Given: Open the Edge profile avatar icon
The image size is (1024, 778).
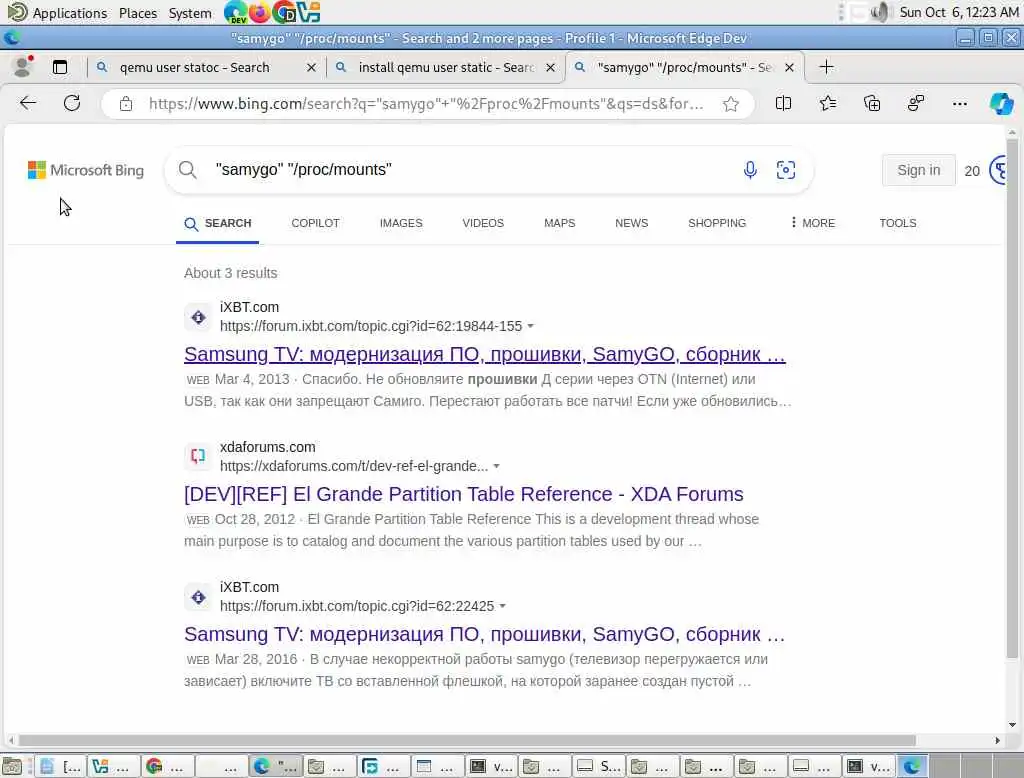Looking at the screenshot, I should (x=23, y=67).
